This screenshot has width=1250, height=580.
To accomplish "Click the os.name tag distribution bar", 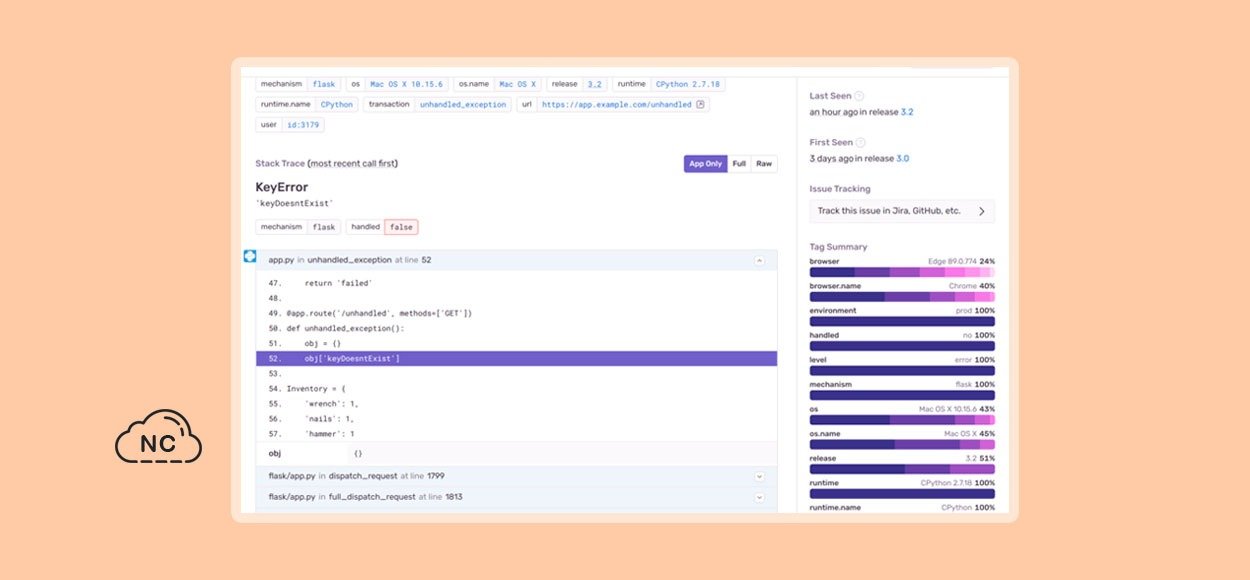I will 901,445.
